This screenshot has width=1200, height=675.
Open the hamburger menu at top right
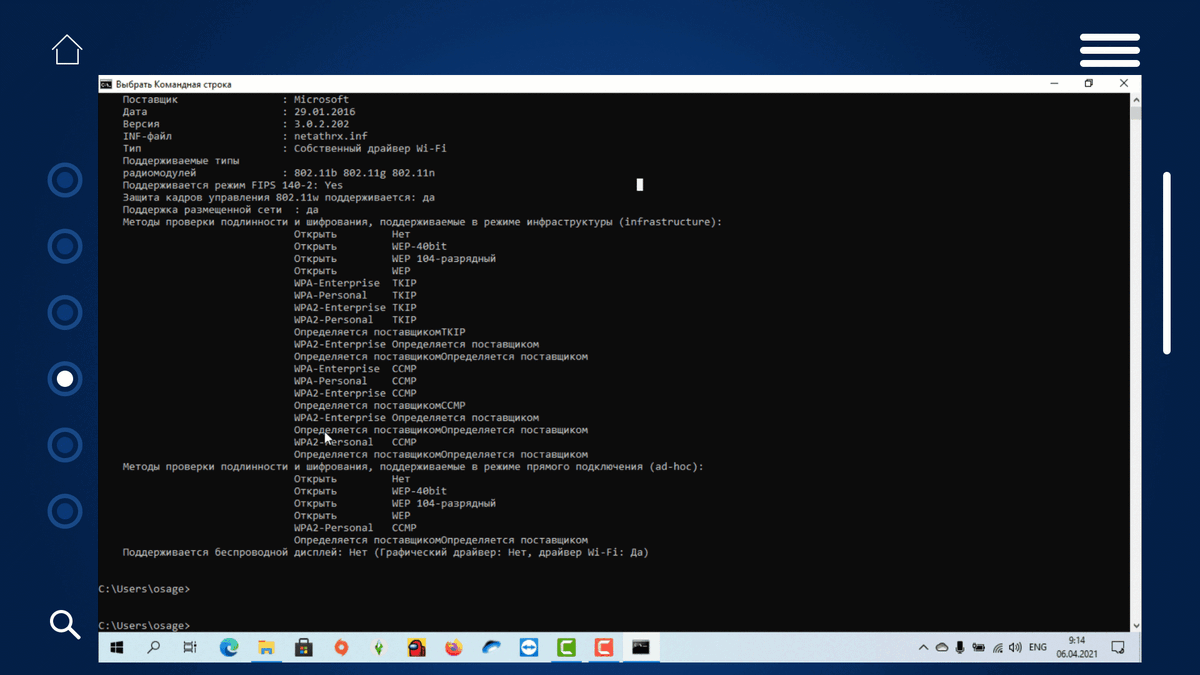(x=1110, y=50)
